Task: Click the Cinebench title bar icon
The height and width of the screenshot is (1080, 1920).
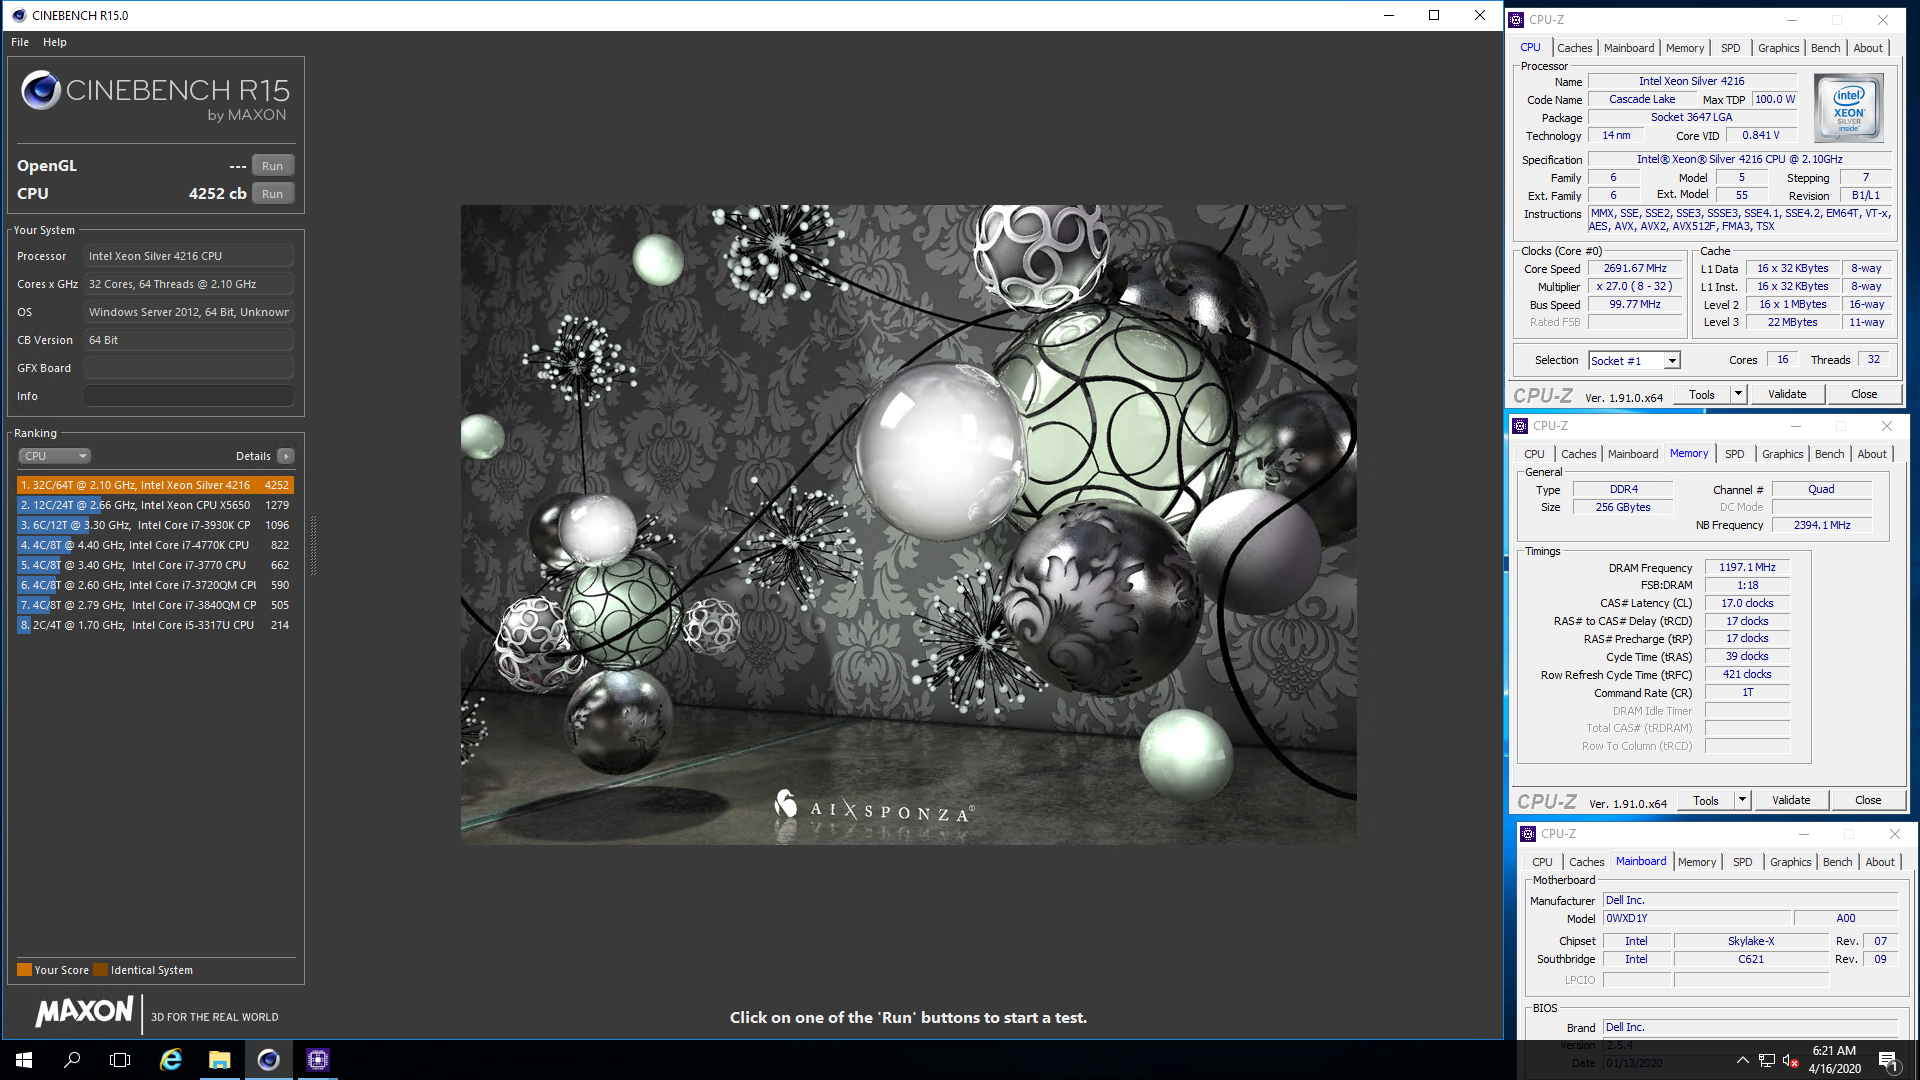Action: click(x=18, y=15)
